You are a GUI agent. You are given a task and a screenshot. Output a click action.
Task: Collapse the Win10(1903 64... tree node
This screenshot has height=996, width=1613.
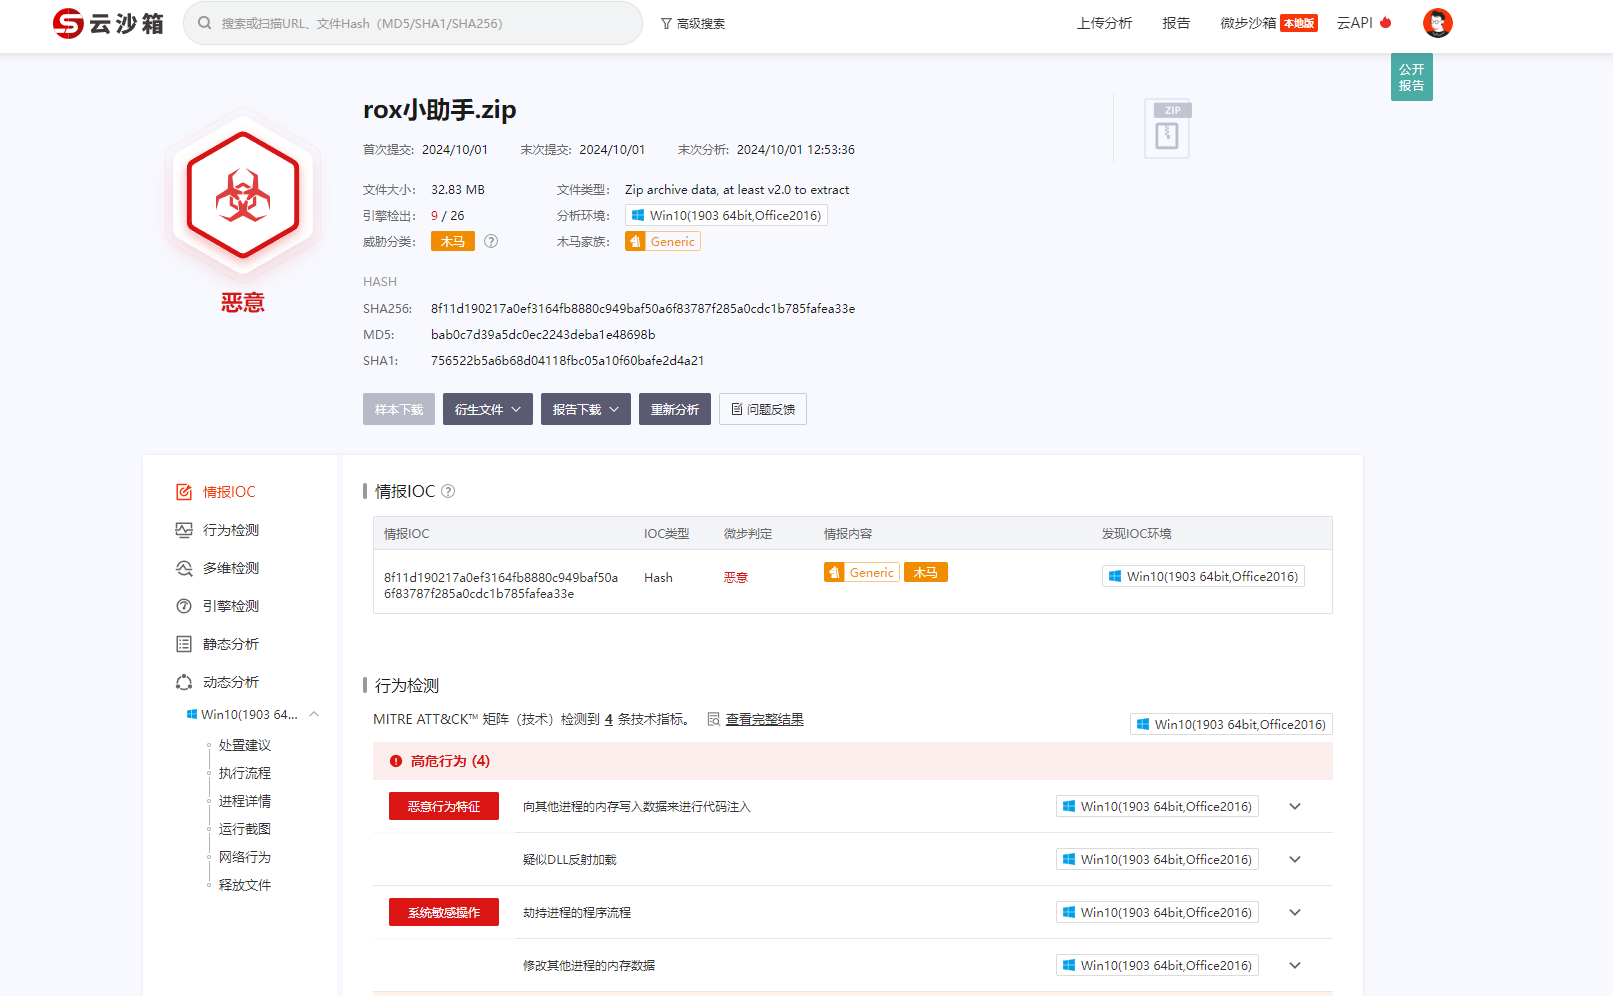(x=314, y=714)
